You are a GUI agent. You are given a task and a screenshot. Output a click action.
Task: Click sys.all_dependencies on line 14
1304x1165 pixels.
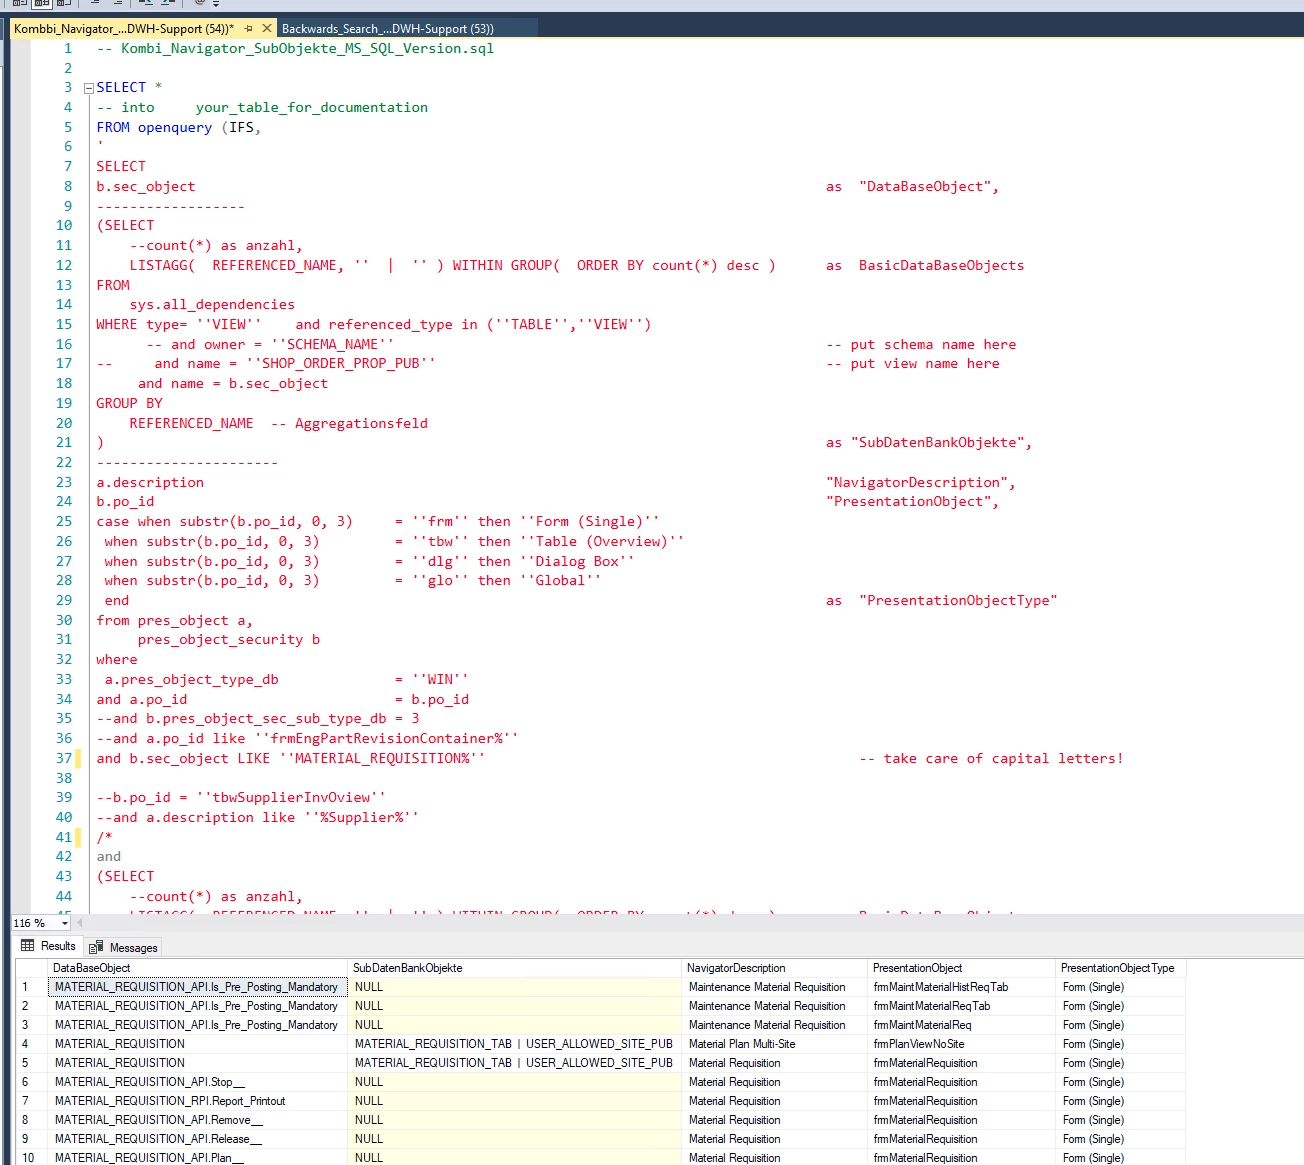tap(212, 305)
